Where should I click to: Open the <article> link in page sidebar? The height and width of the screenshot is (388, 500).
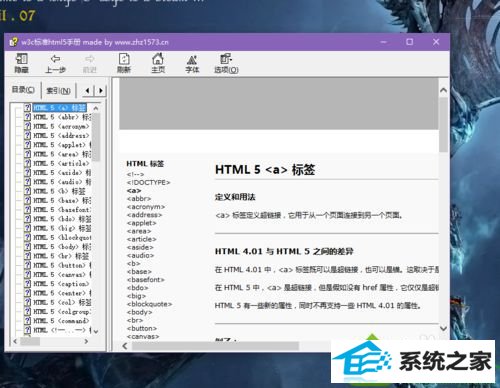142,239
